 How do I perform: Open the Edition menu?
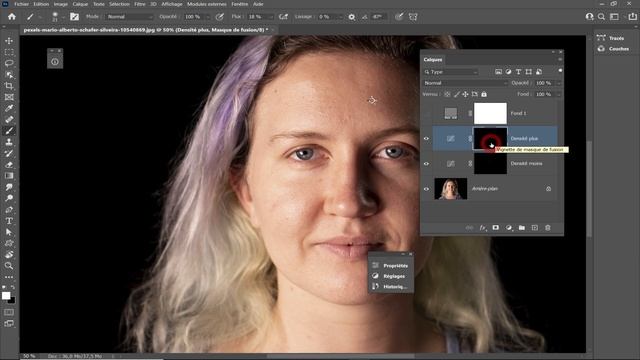click(41, 4)
